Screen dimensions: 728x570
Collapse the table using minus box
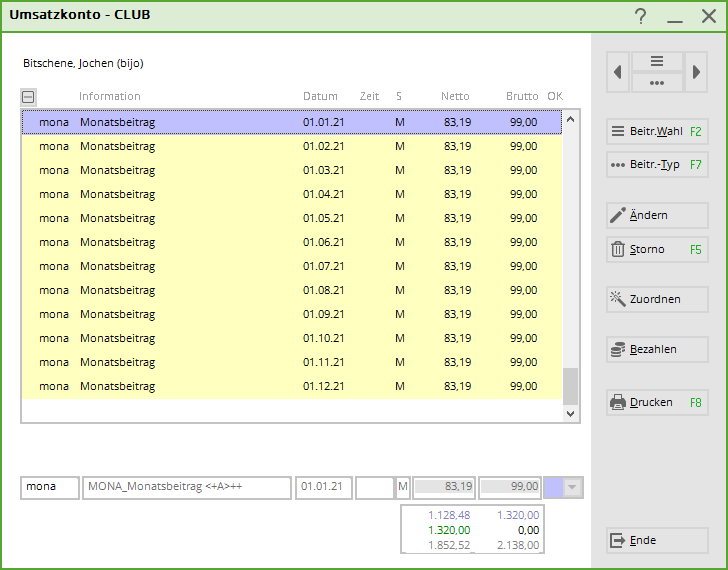(x=28, y=97)
